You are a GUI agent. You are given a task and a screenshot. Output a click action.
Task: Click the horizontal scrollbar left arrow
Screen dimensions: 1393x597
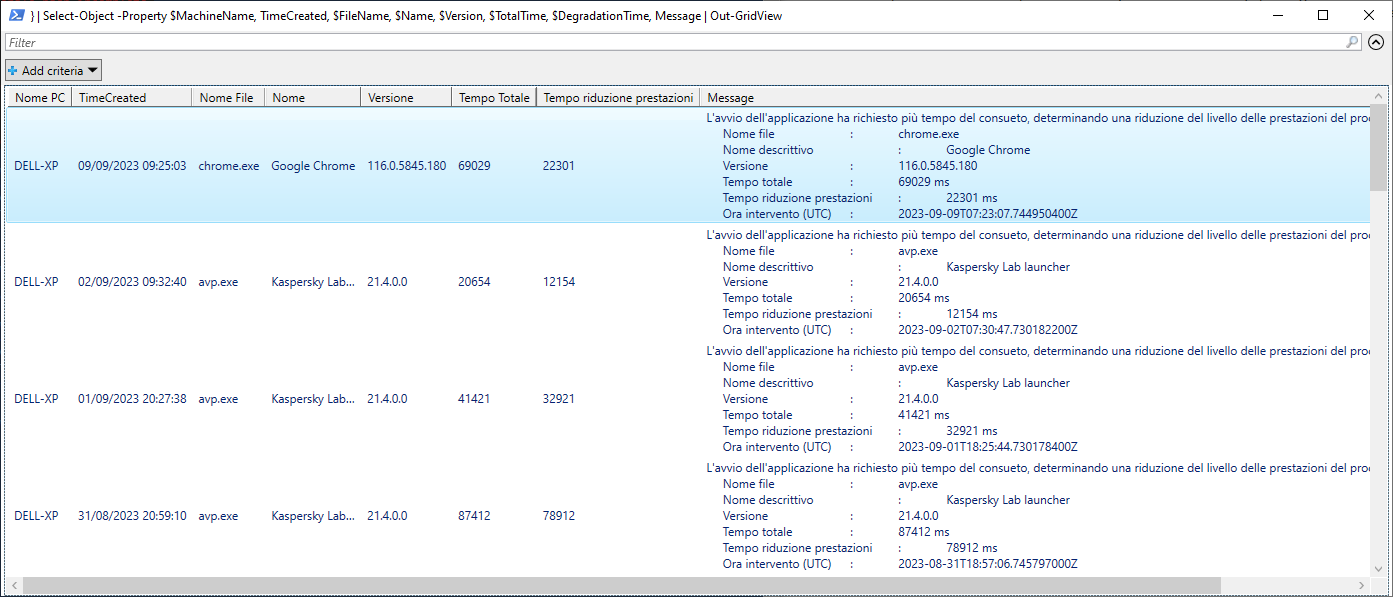(x=15, y=585)
